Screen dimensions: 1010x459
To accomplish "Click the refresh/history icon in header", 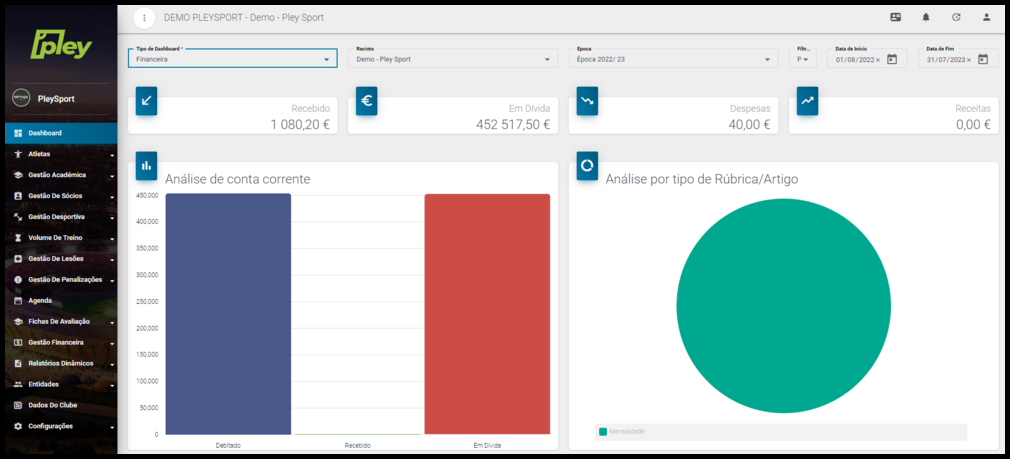I will coord(956,18).
